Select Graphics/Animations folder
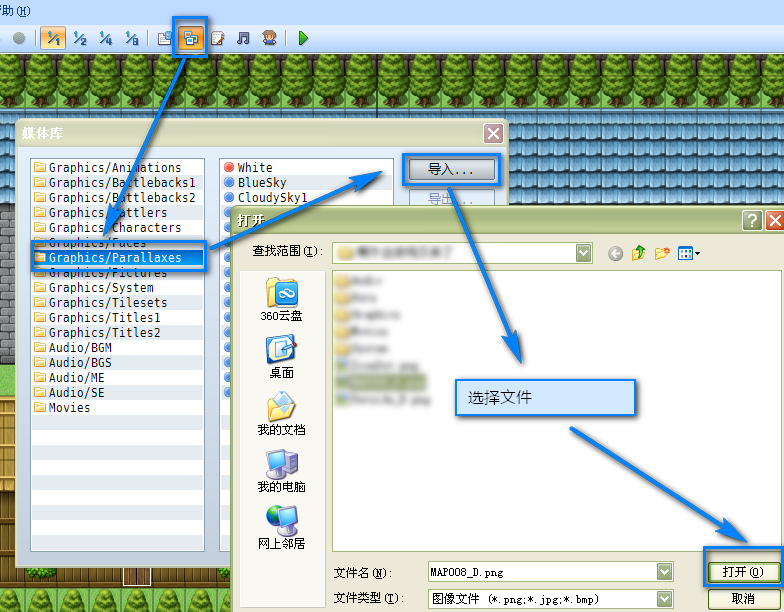Image resolution: width=784 pixels, height=612 pixels. pyautogui.click(x=118, y=168)
